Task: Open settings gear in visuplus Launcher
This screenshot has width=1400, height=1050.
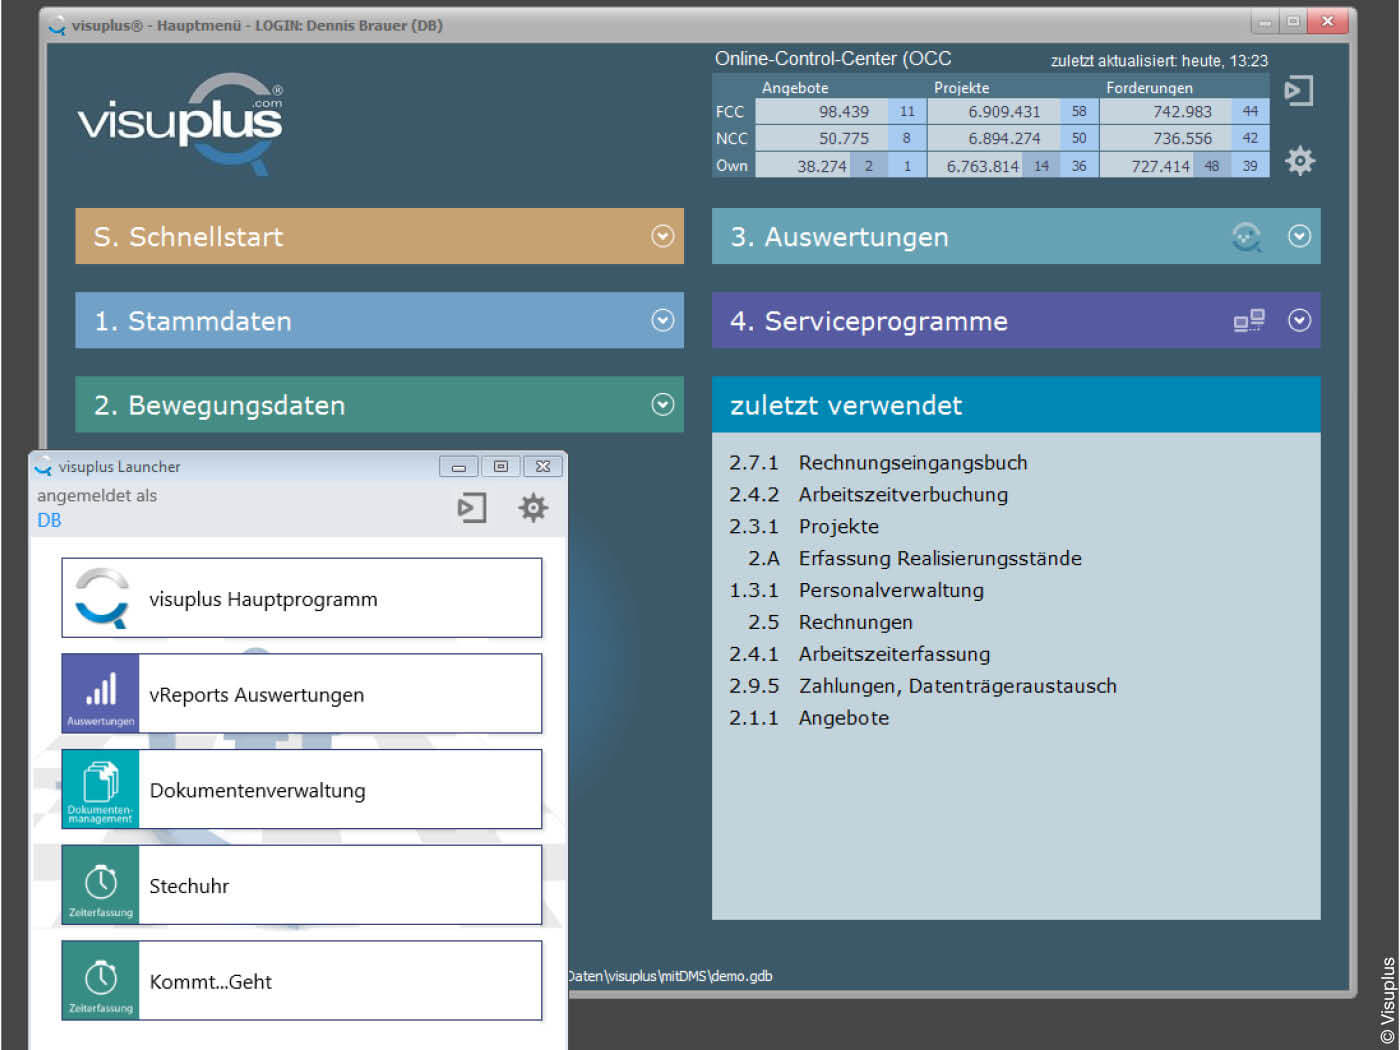Action: [x=532, y=508]
